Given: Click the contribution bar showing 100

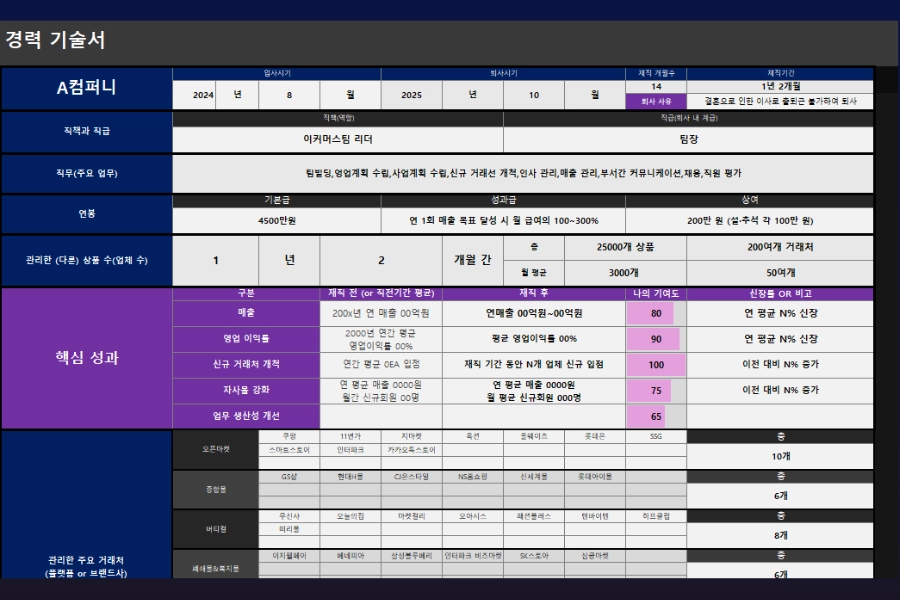Looking at the screenshot, I should pyautogui.click(x=655, y=365).
